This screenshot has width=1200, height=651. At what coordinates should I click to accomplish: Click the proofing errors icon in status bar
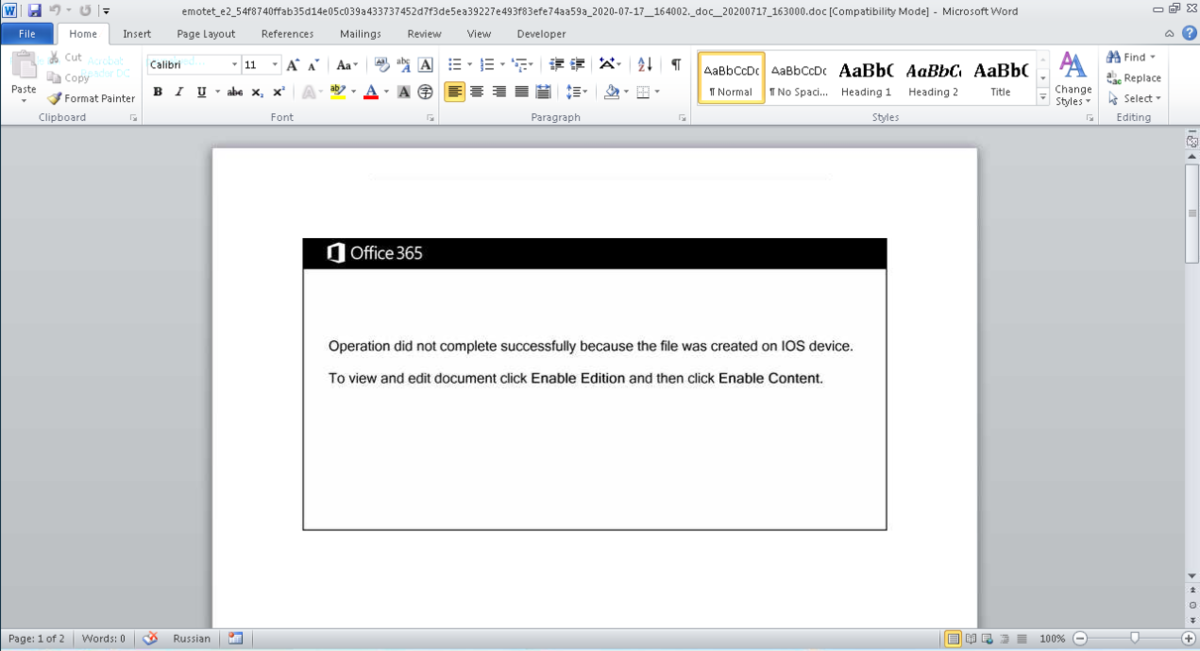pos(151,638)
